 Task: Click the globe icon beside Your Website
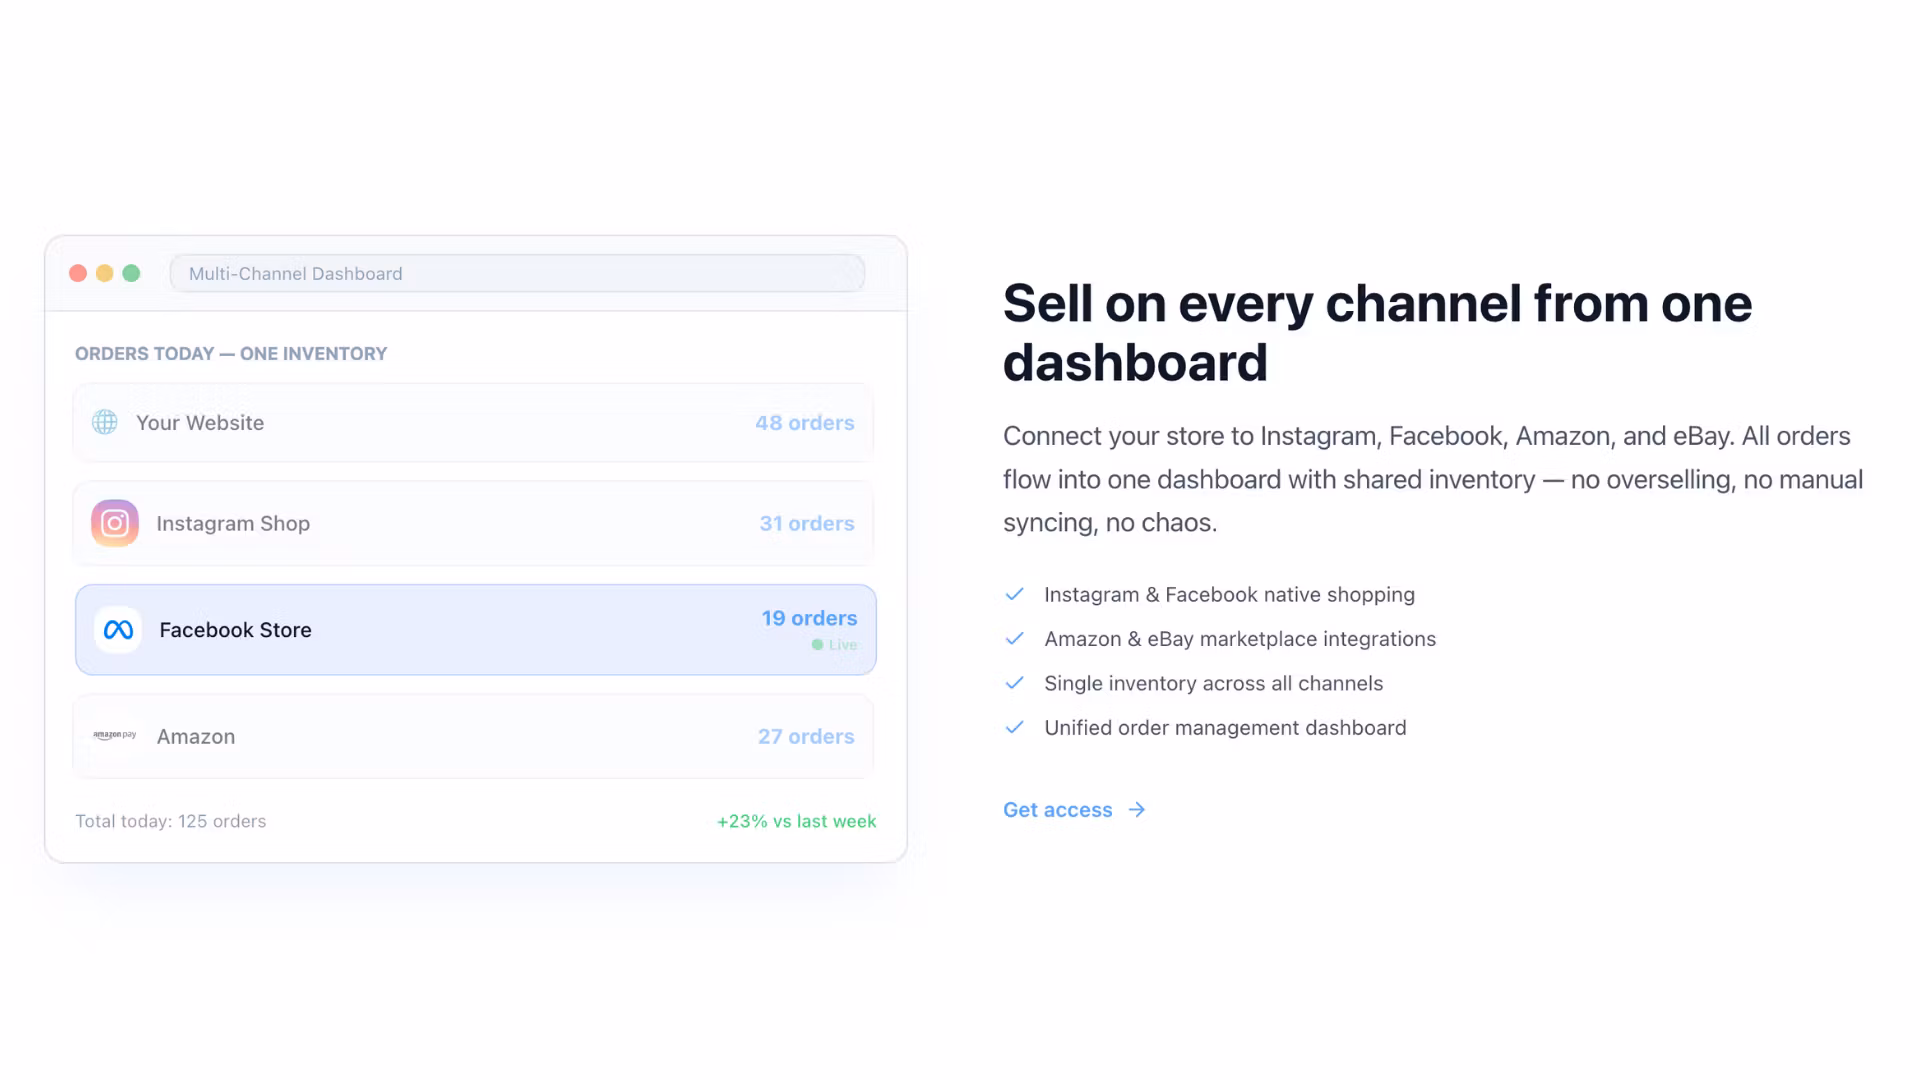coord(105,422)
